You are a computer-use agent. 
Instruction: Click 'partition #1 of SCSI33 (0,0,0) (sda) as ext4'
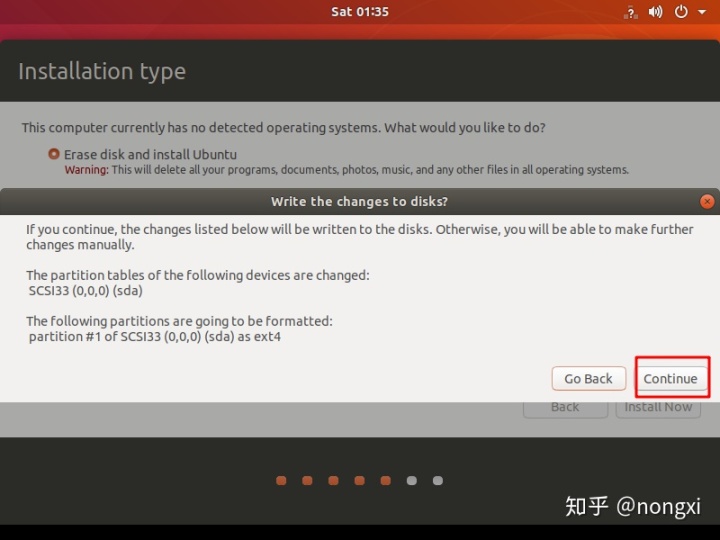(155, 337)
